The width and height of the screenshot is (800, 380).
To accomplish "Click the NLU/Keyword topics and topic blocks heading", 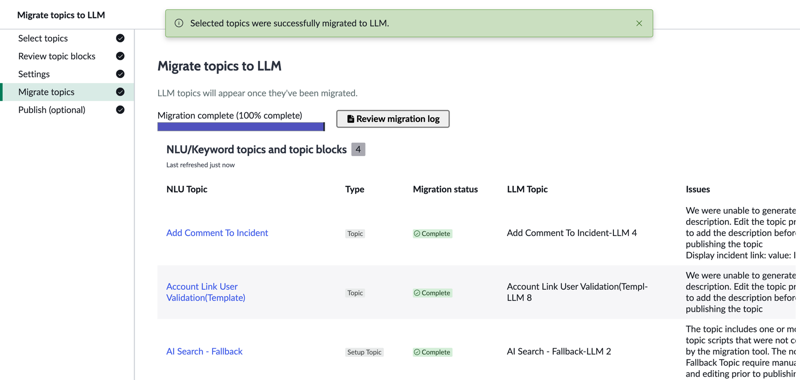I will point(257,149).
